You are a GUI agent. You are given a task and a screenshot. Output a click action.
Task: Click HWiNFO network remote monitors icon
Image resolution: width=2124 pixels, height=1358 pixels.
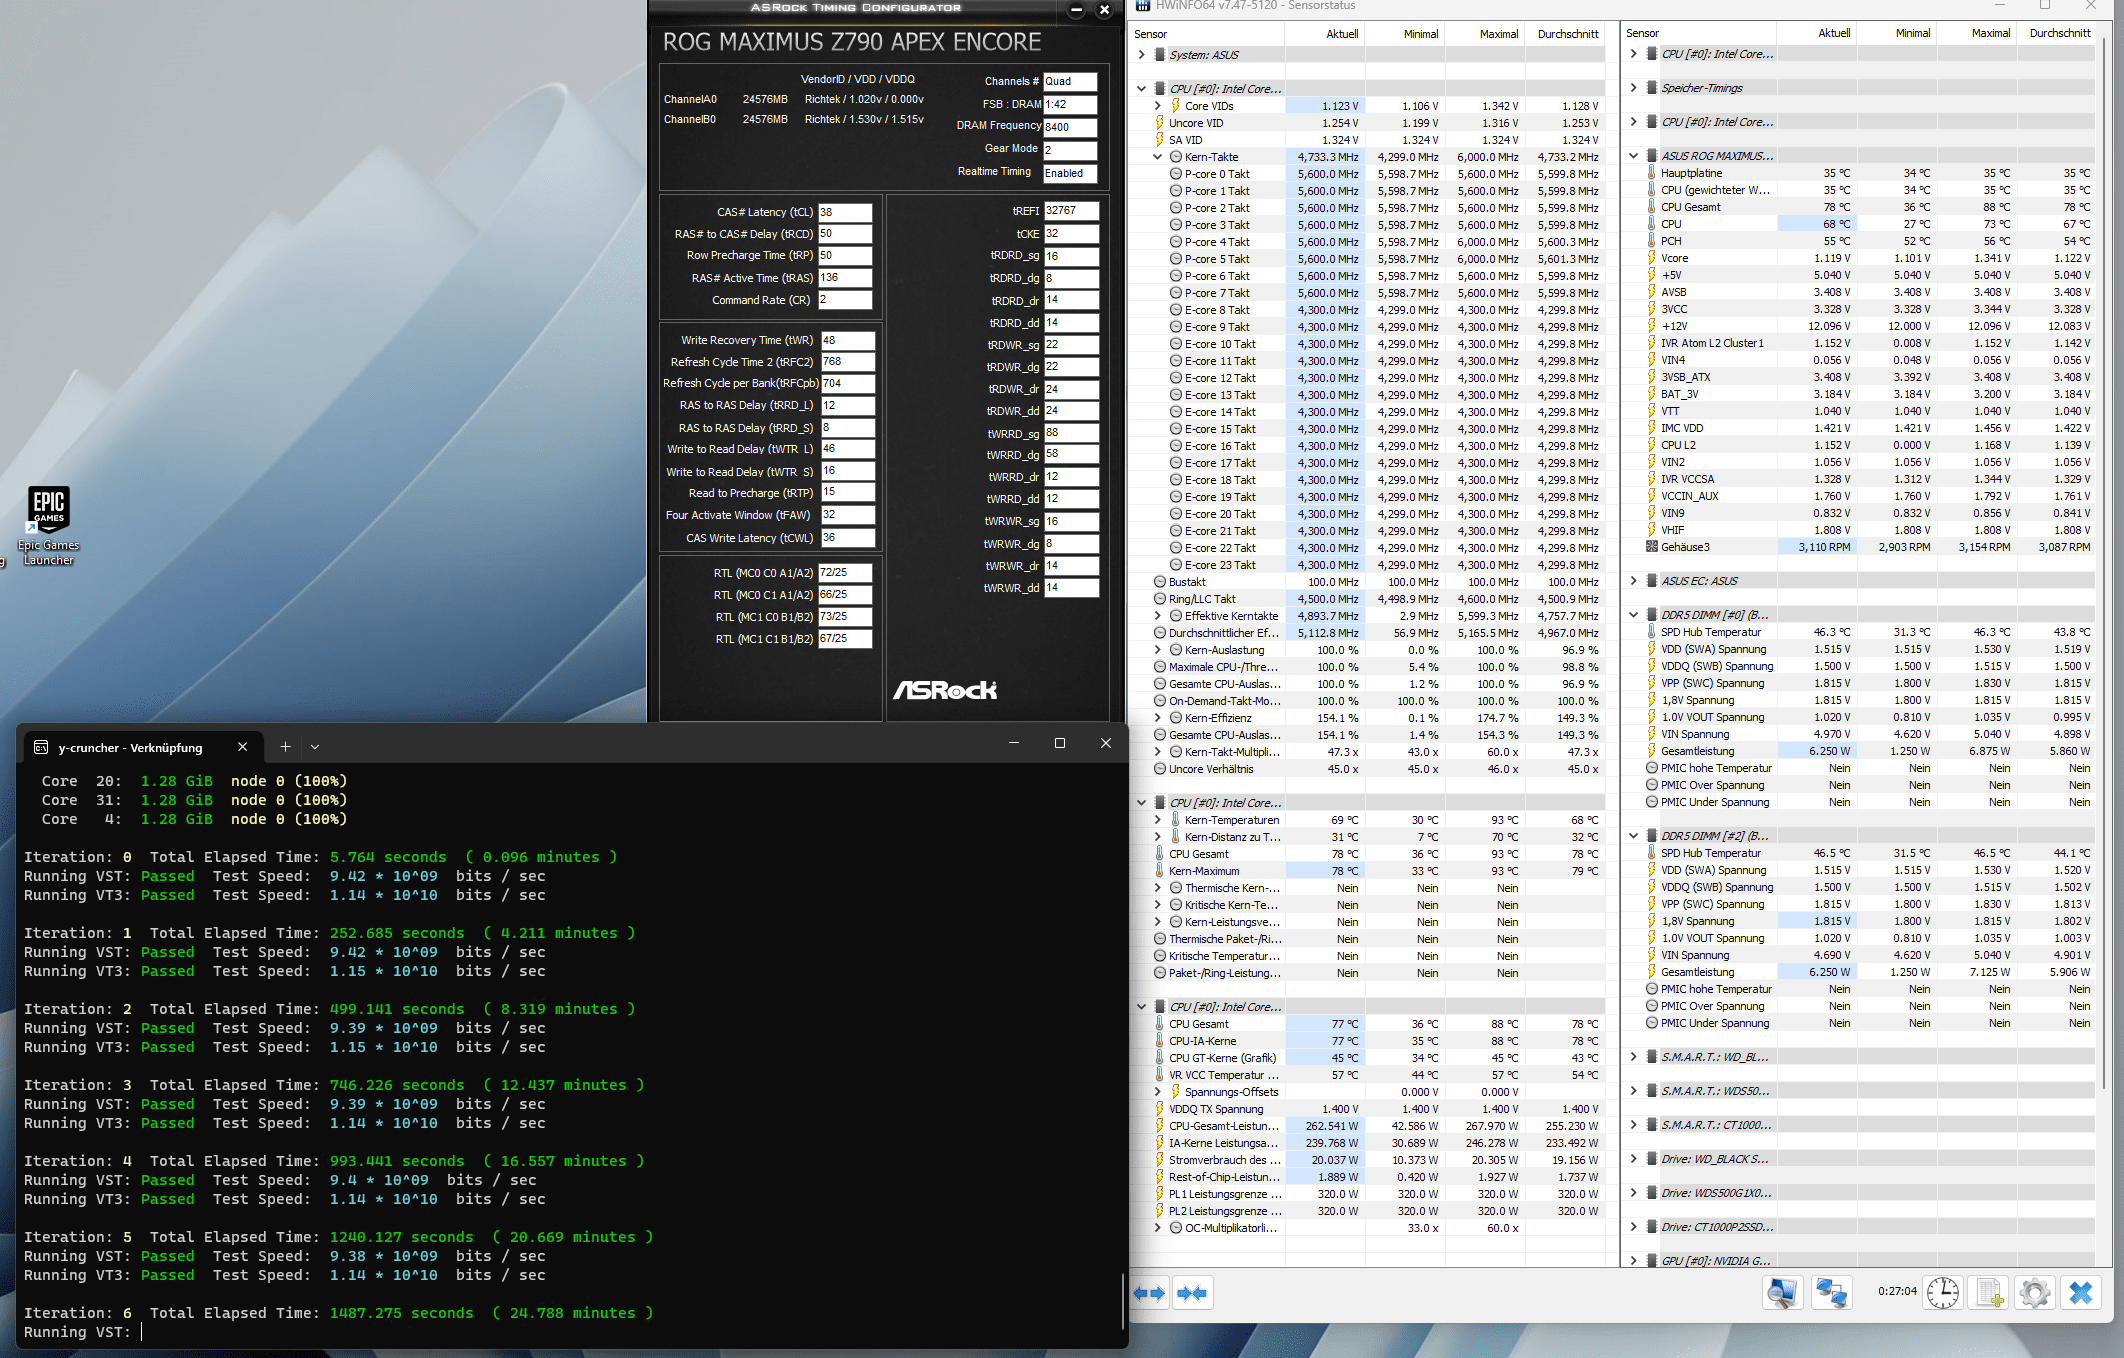(x=1831, y=1293)
